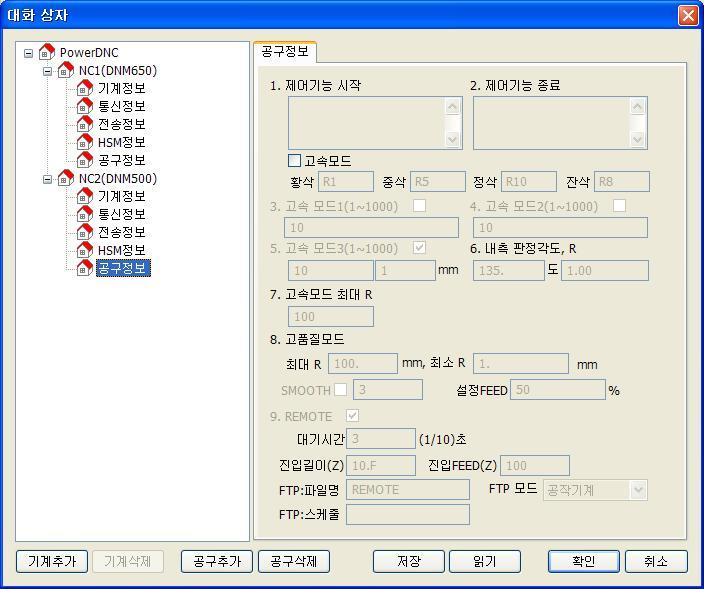The width and height of the screenshot is (704, 589).
Task: Click the FTP:스케줄 field
Action: point(408,514)
